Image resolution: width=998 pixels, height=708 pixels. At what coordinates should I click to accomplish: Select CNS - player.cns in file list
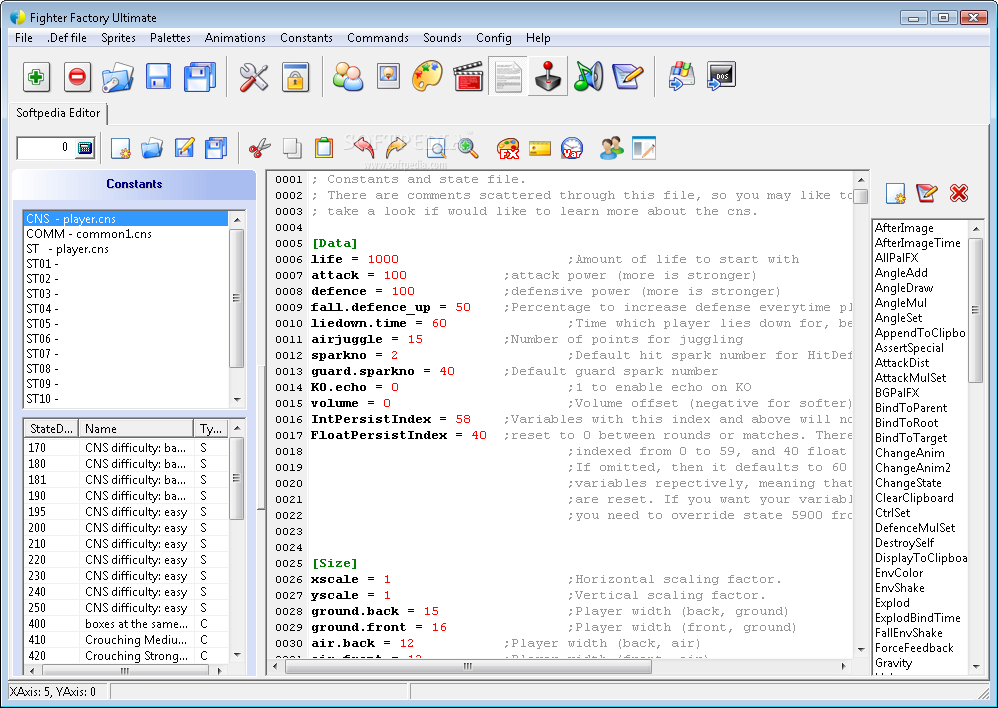[x=126, y=218]
